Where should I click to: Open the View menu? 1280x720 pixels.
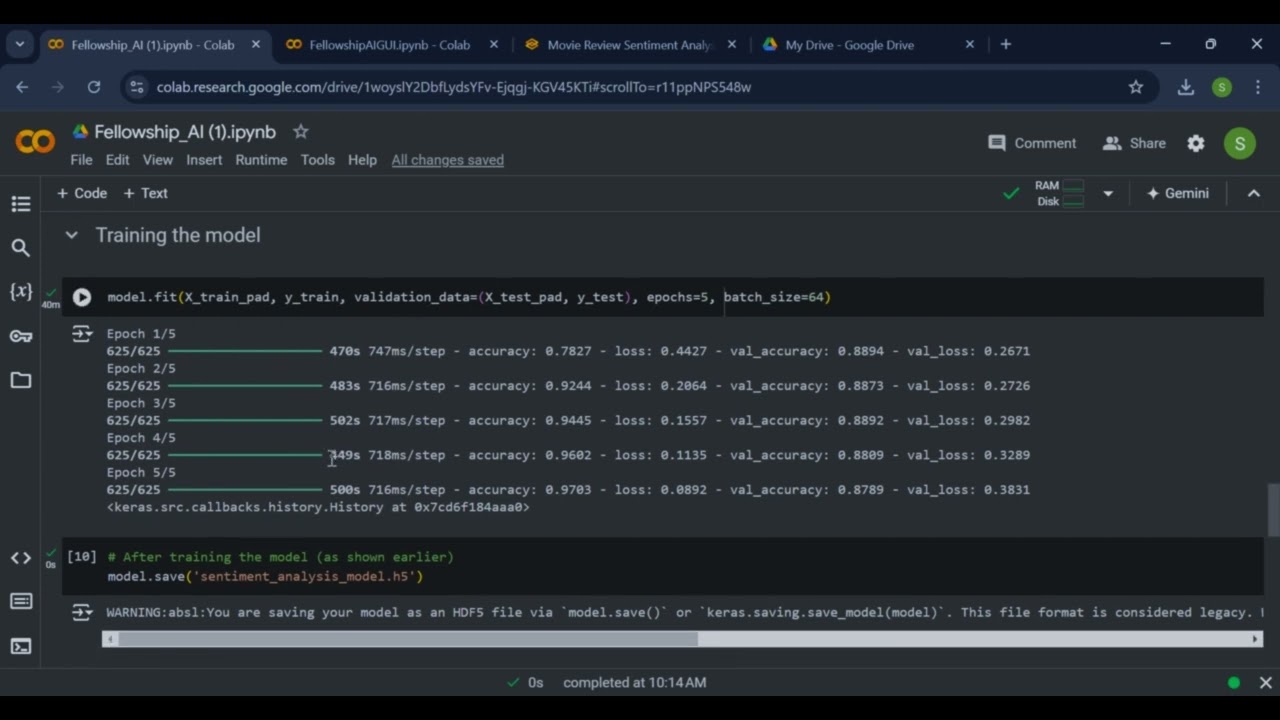click(x=157, y=160)
